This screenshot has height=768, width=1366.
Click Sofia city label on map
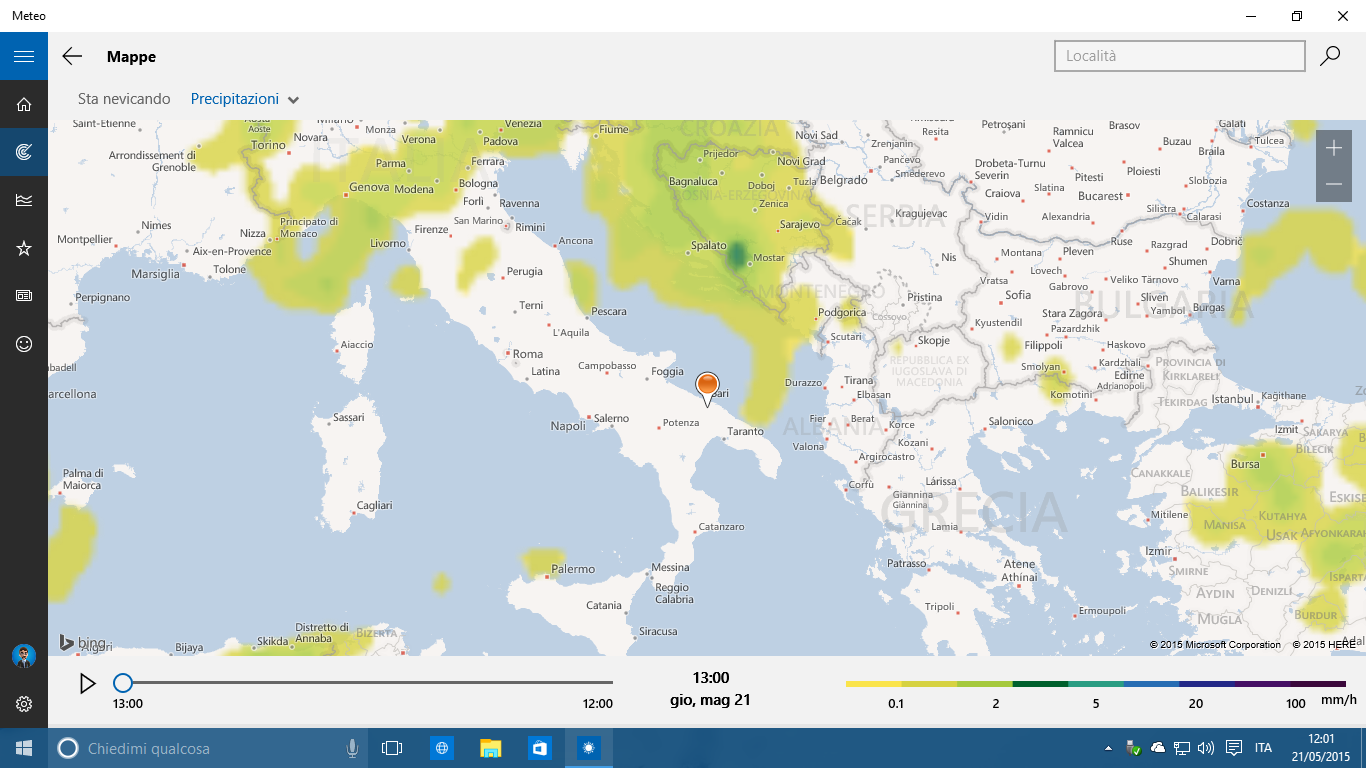pyautogui.click(x=1018, y=295)
